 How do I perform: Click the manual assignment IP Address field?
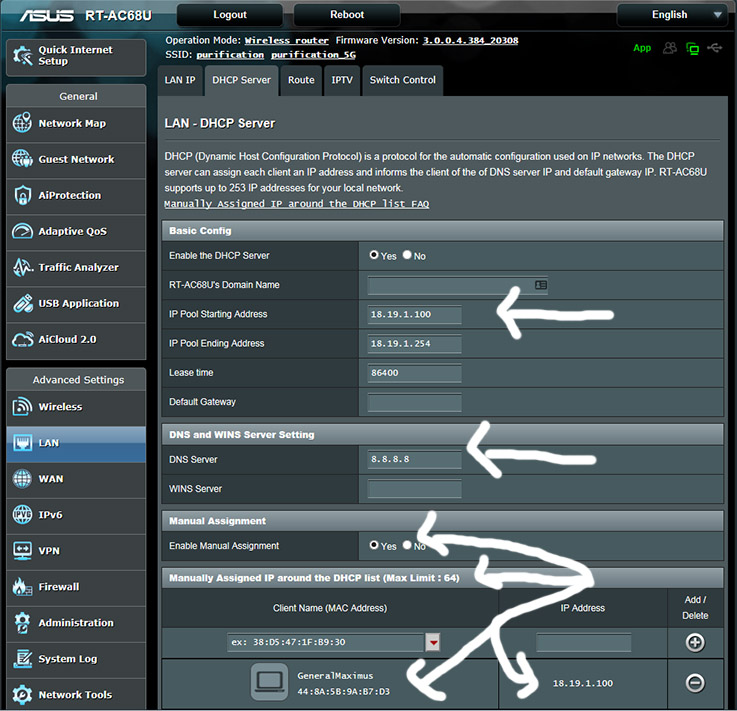[583, 642]
